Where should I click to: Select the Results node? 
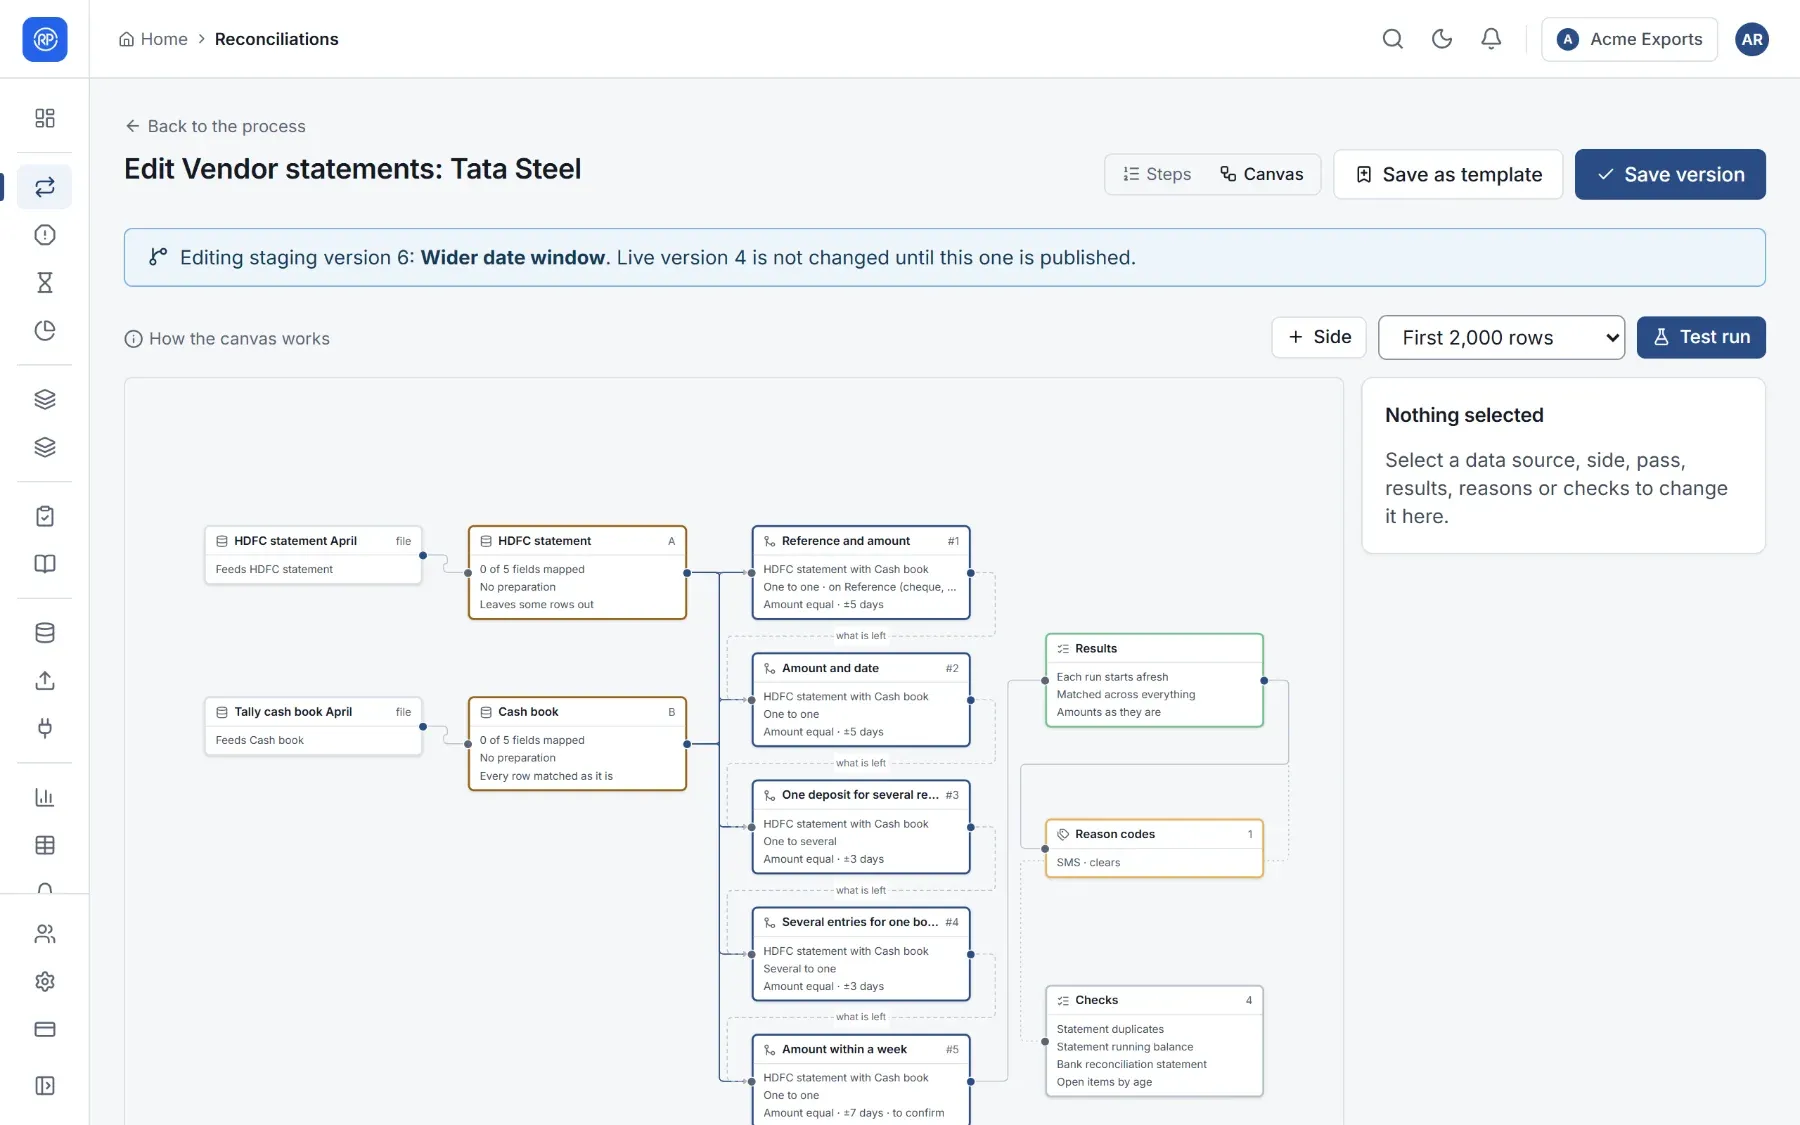[1154, 680]
